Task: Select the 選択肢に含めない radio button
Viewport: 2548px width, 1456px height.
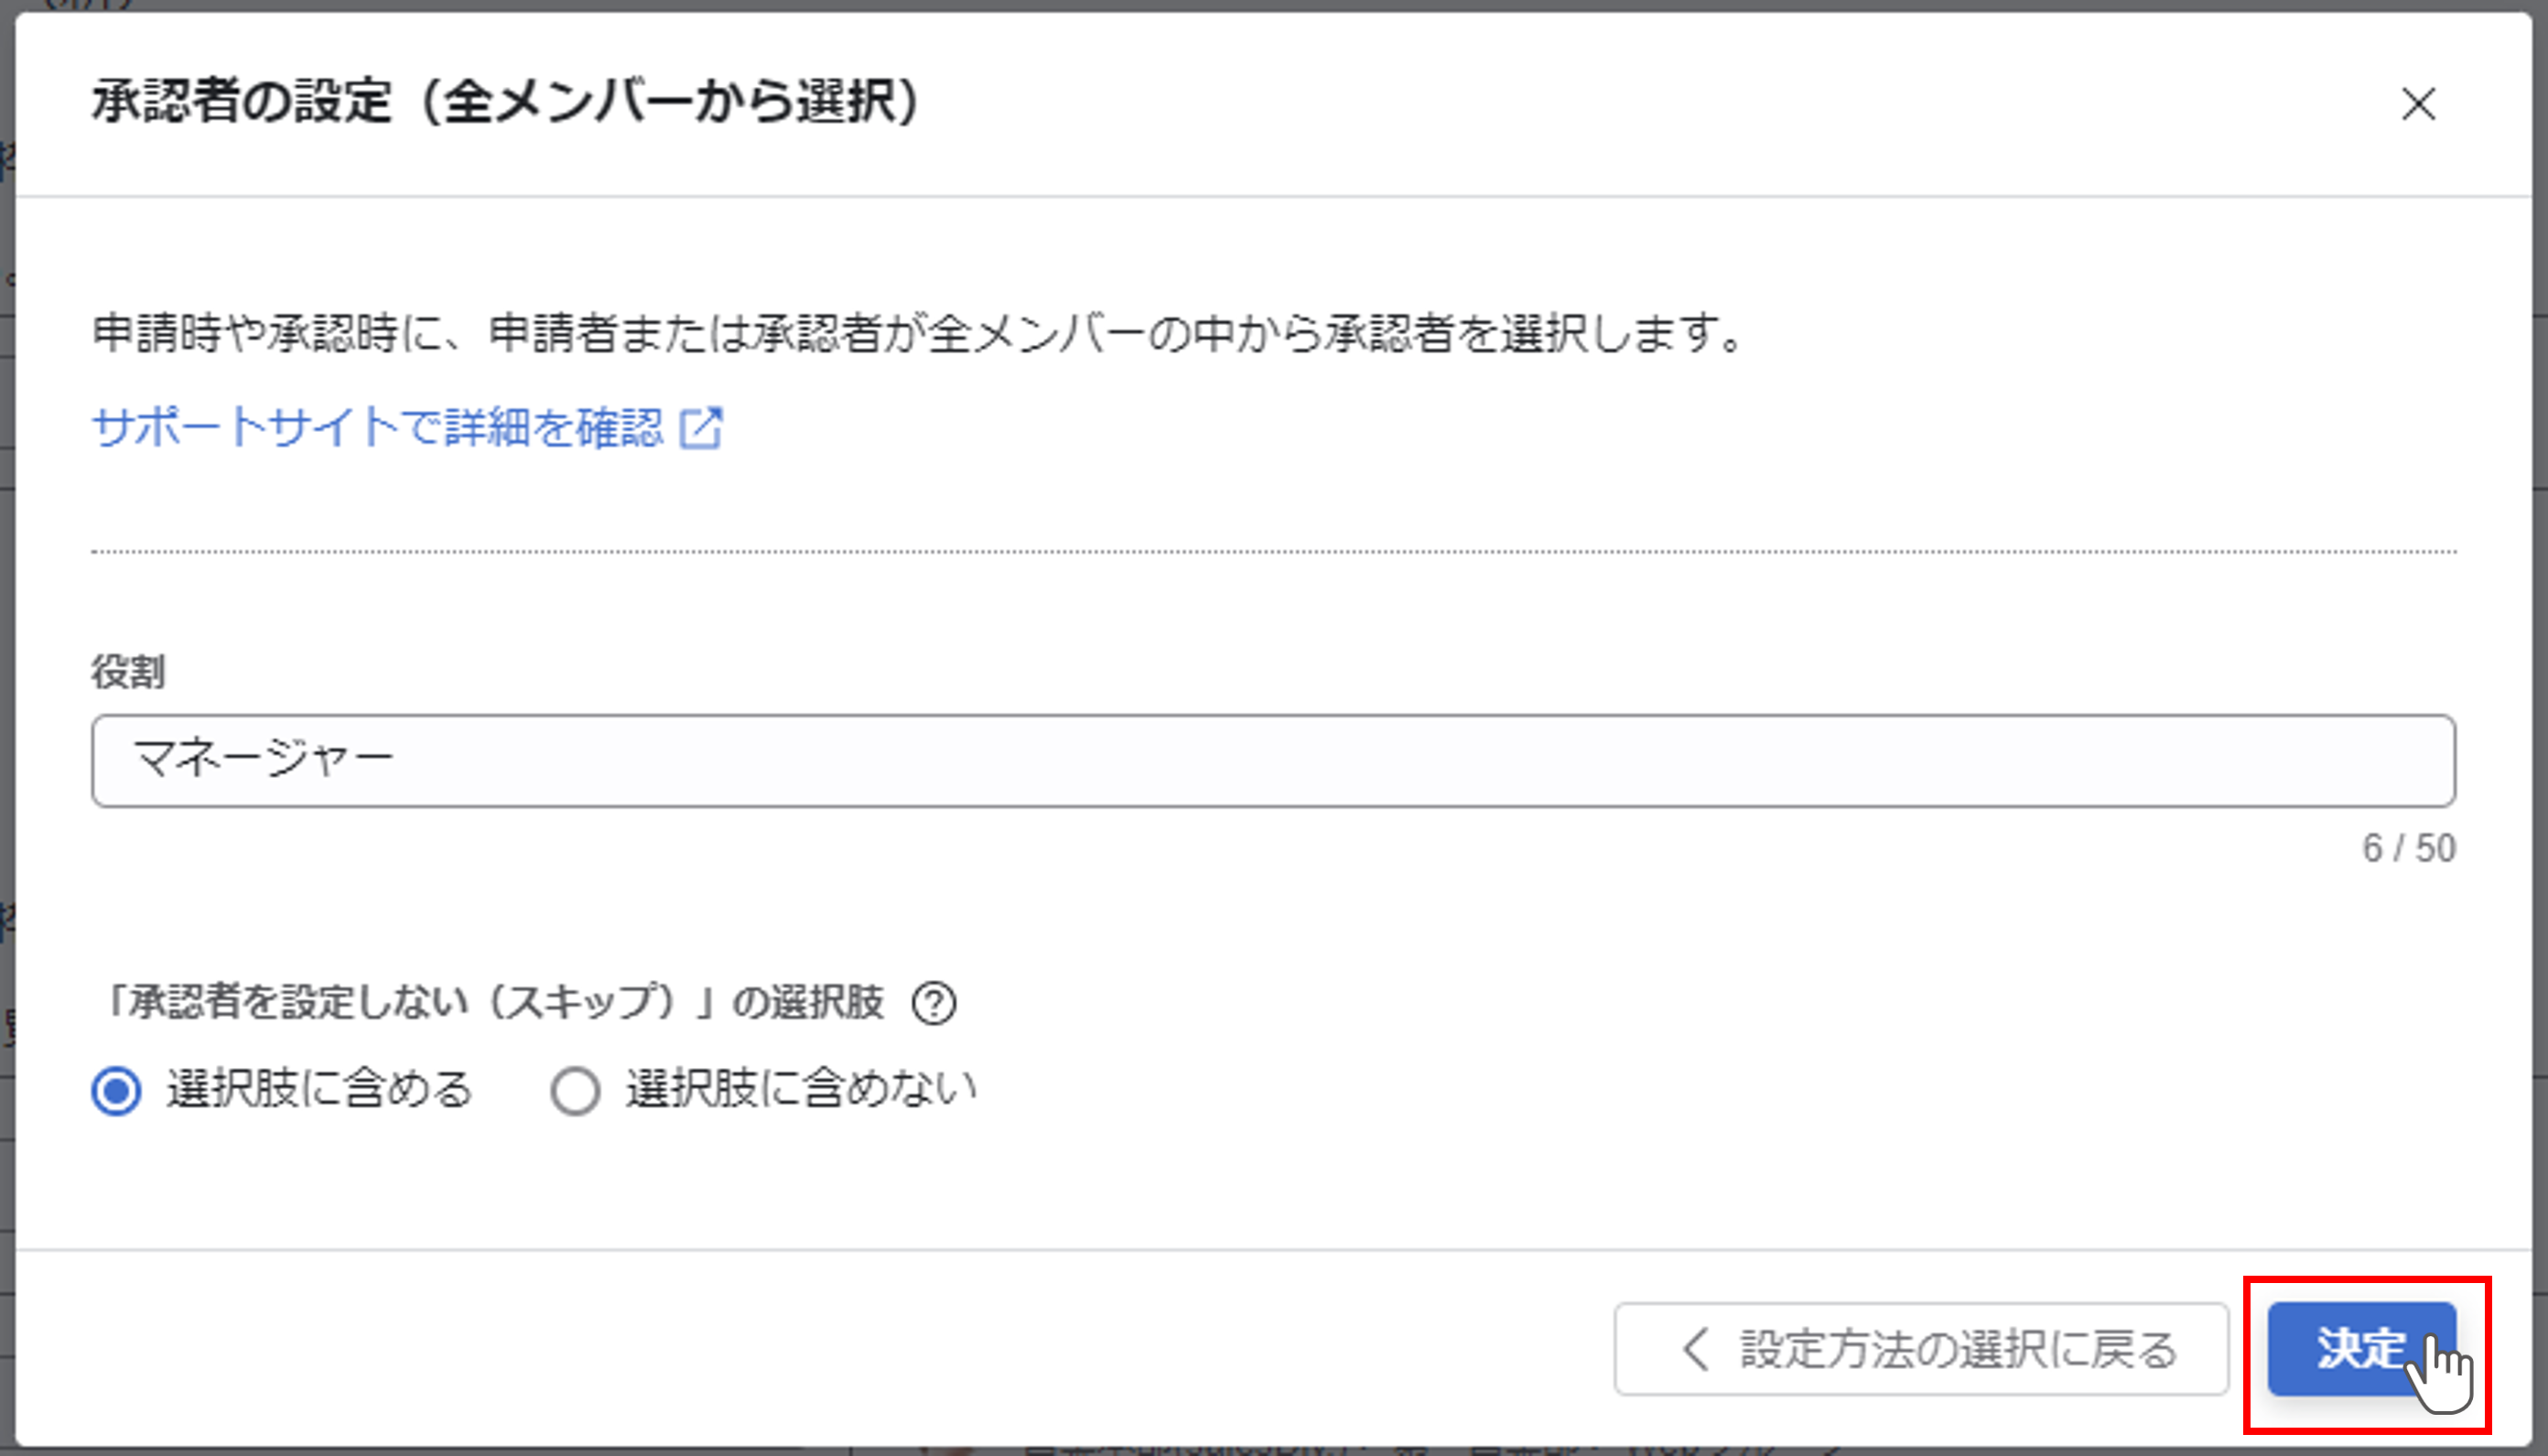Action: click(575, 1090)
